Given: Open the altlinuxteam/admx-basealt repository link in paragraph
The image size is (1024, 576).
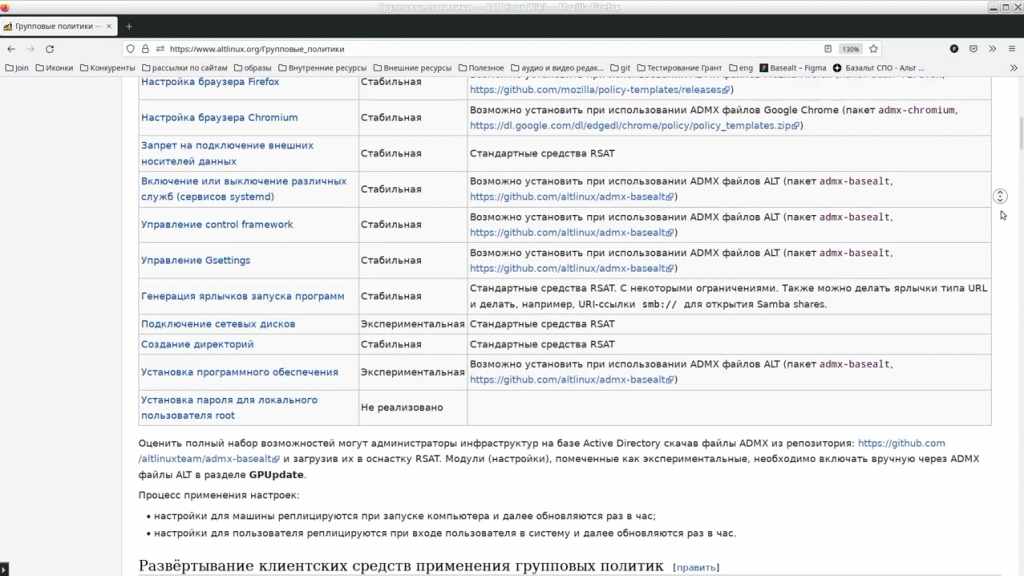Looking at the screenshot, I should click(209, 458).
